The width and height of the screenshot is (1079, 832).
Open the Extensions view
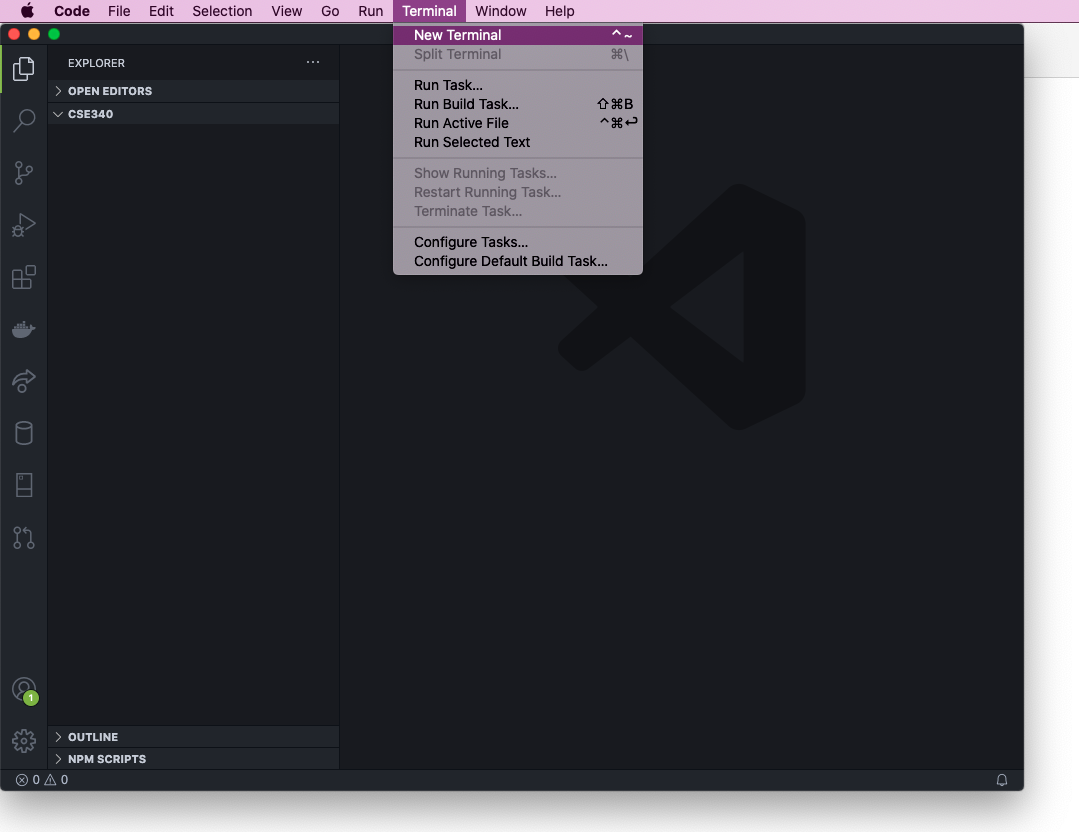click(24, 277)
